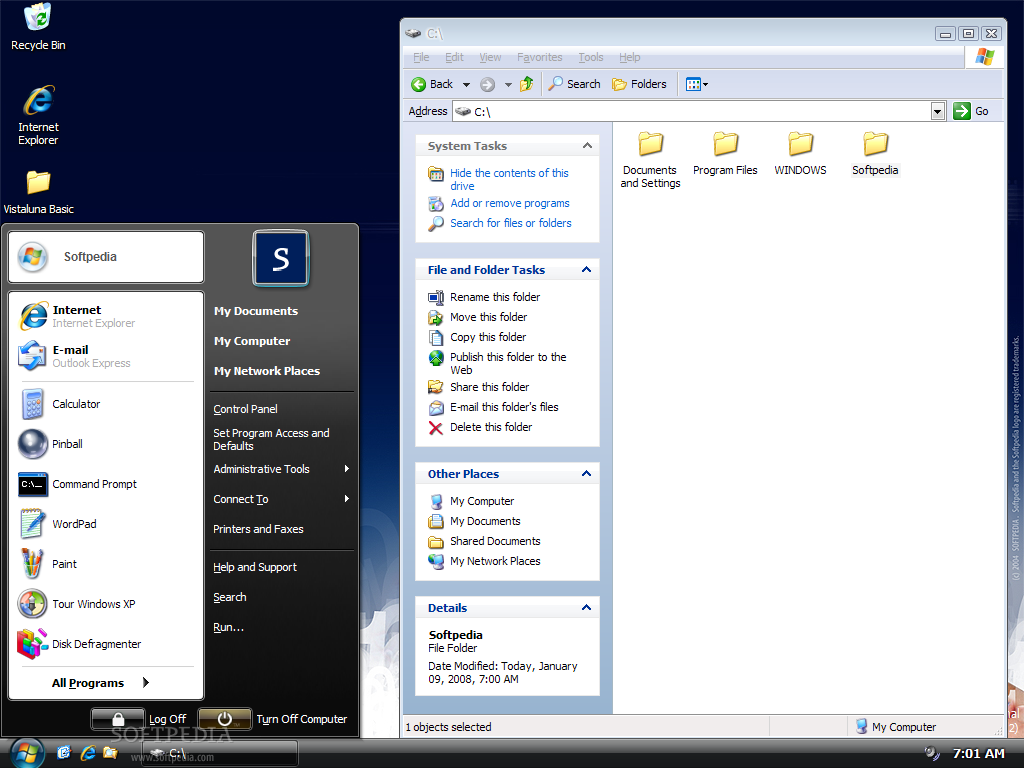
Task: Open Internet Explorer desktop icon
Action: click(38, 115)
